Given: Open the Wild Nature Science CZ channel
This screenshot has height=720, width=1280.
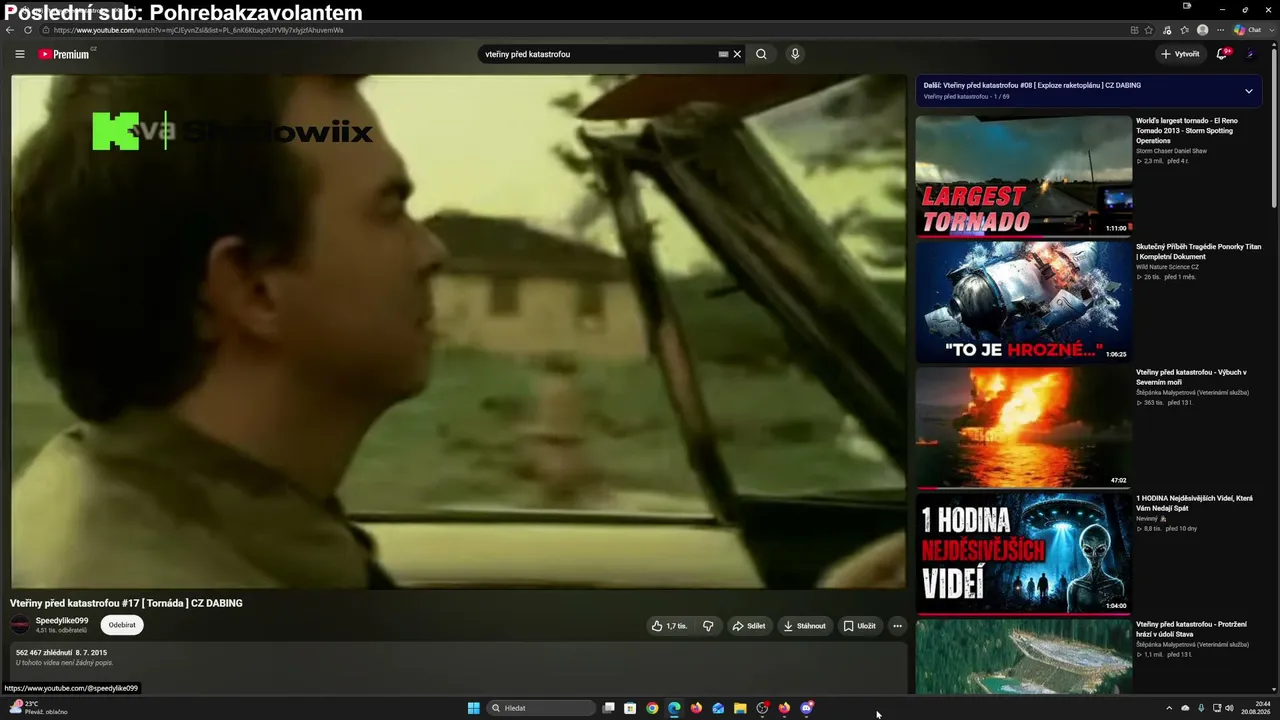Looking at the screenshot, I should (x=1167, y=267).
